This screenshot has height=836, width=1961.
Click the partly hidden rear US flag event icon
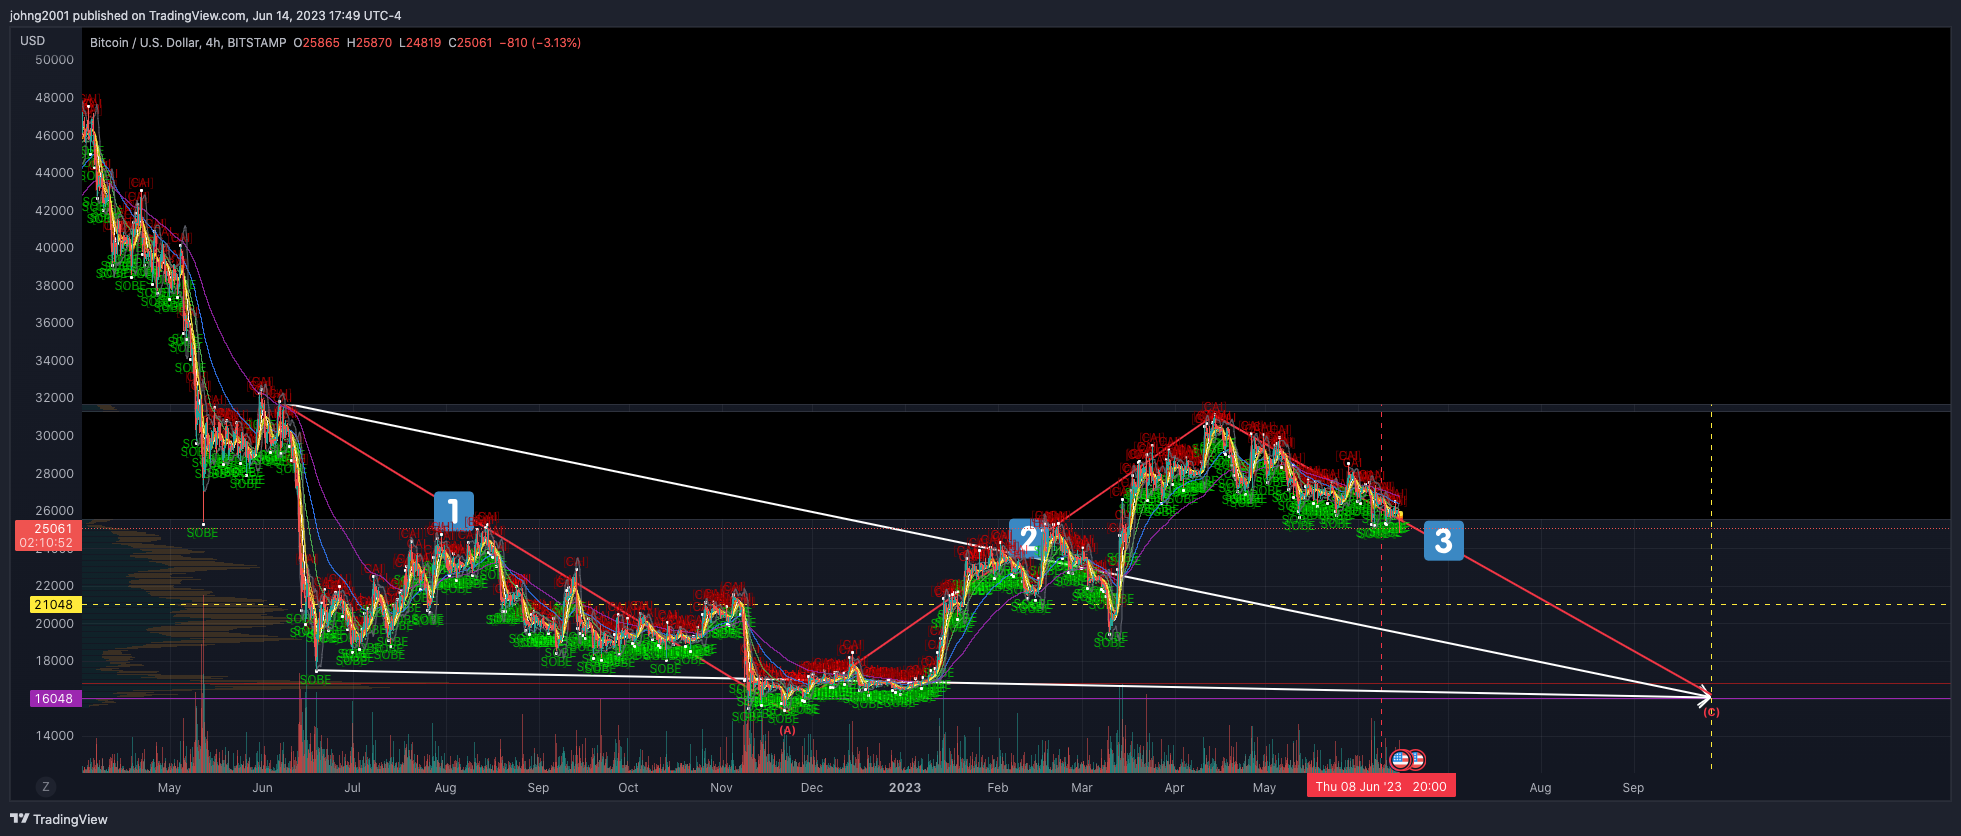coord(1416,760)
